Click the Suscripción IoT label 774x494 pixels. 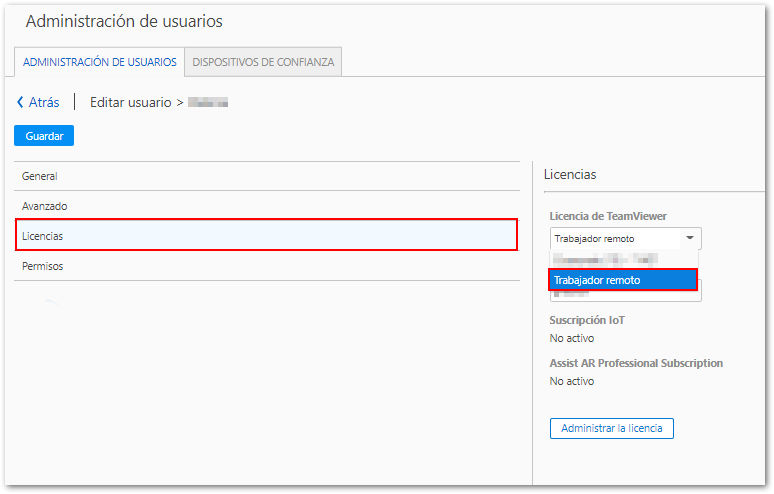(587, 320)
